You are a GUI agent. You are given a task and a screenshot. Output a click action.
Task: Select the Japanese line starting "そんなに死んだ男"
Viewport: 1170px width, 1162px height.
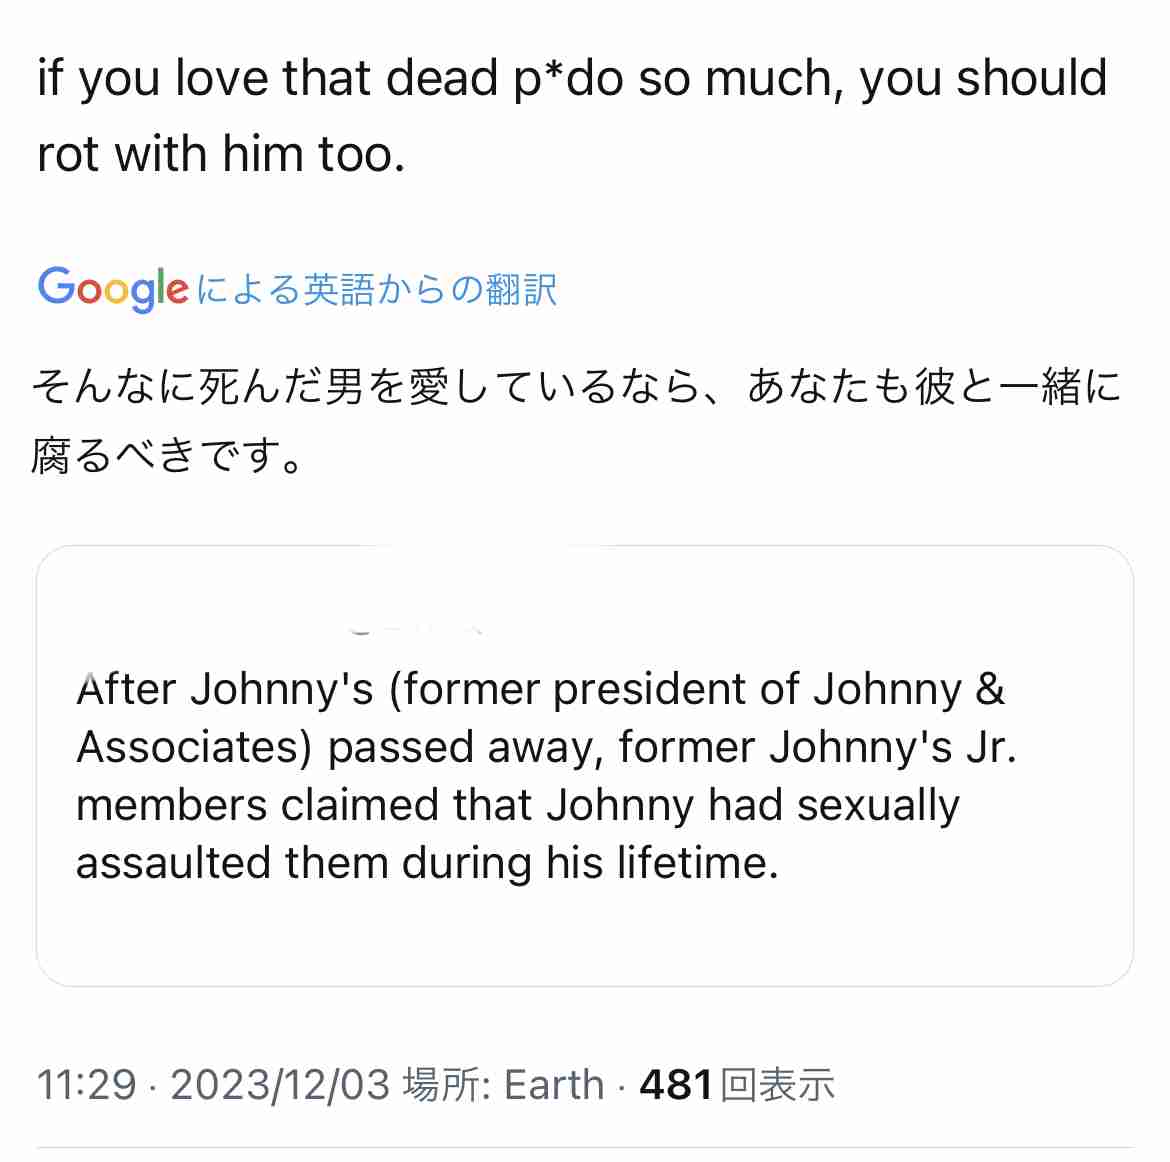(x=575, y=386)
